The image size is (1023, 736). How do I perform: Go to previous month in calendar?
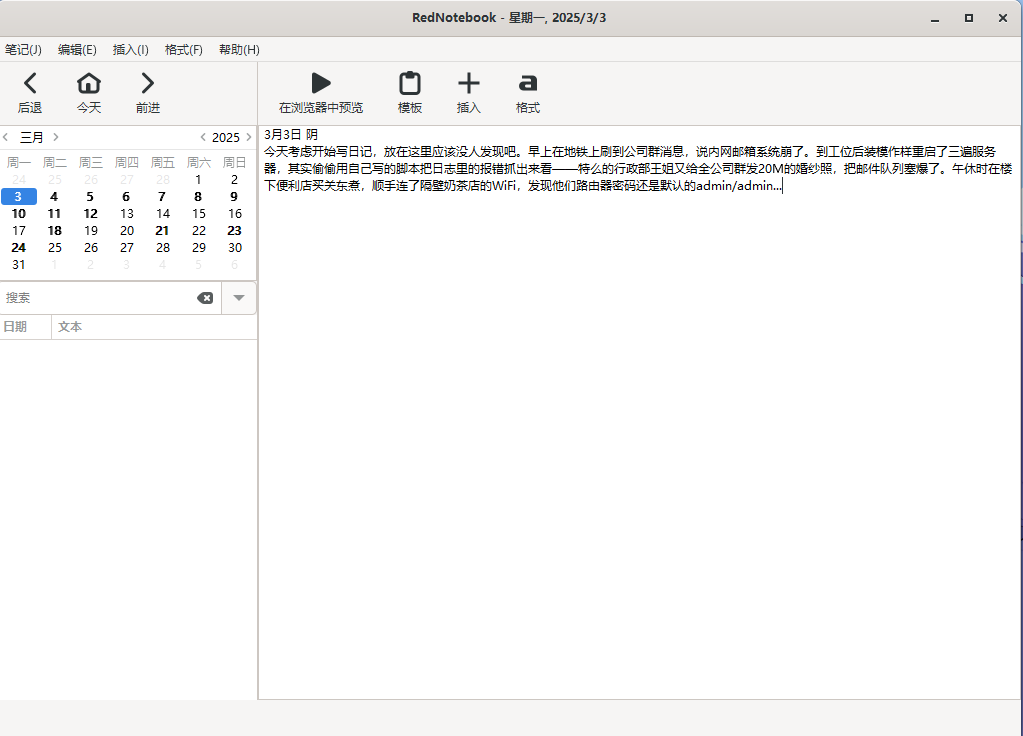click(6, 137)
